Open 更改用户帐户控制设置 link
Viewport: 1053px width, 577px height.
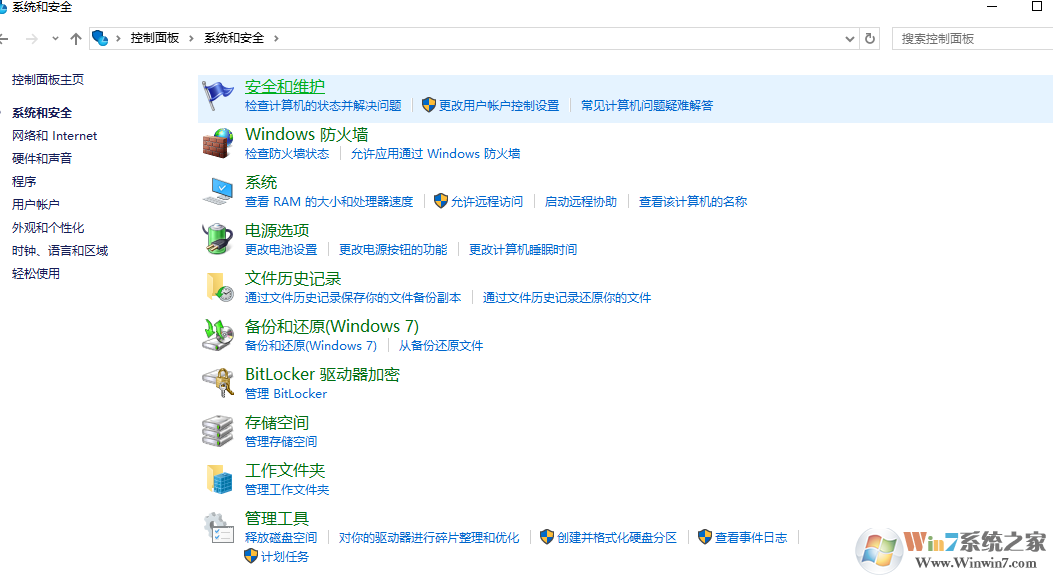[x=497, y=104]
